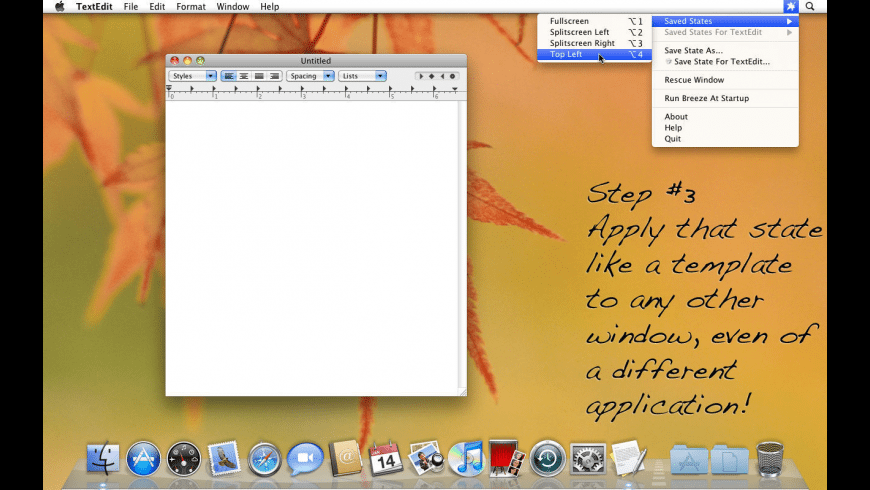The height and width of the screenshot is (490, 870).
Task: Open Spotlight search magnifier icon
Action: click(x=810, y=6)
